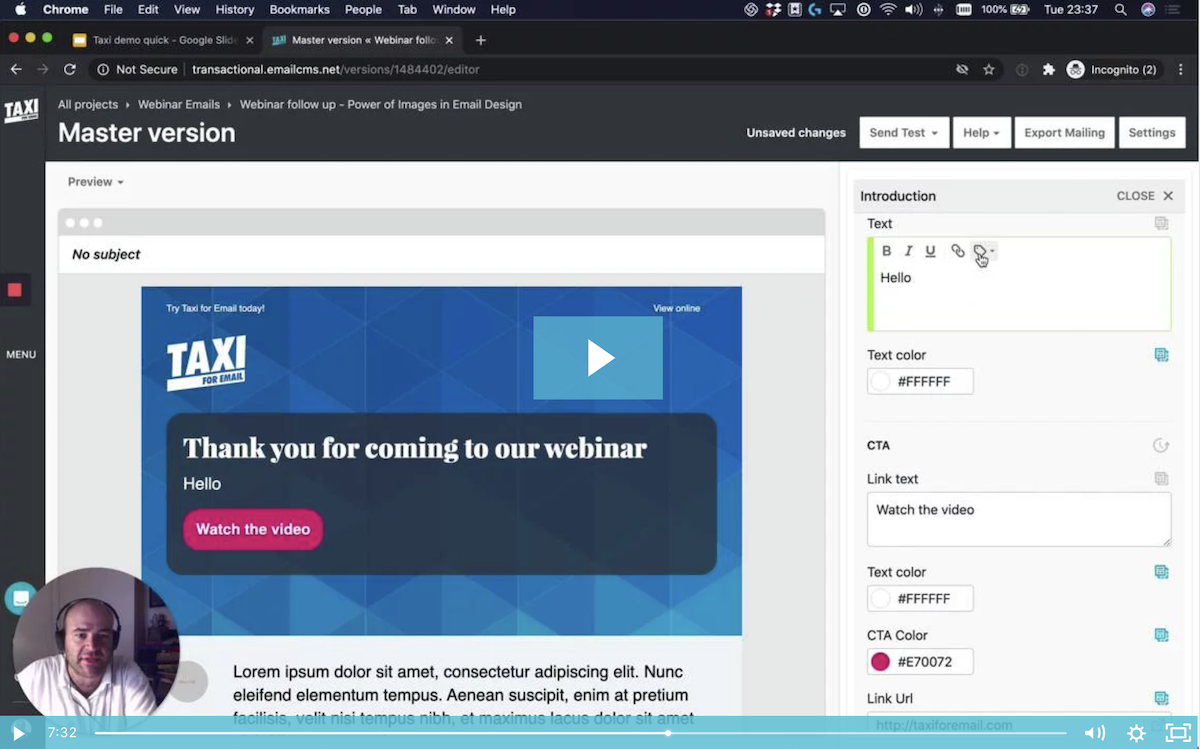Image resolution: width=1200 pixels, height=749 pixels.
Task: Go to the All projects breadcrumb
Action: pyautogui.click(x=88, y=104)
